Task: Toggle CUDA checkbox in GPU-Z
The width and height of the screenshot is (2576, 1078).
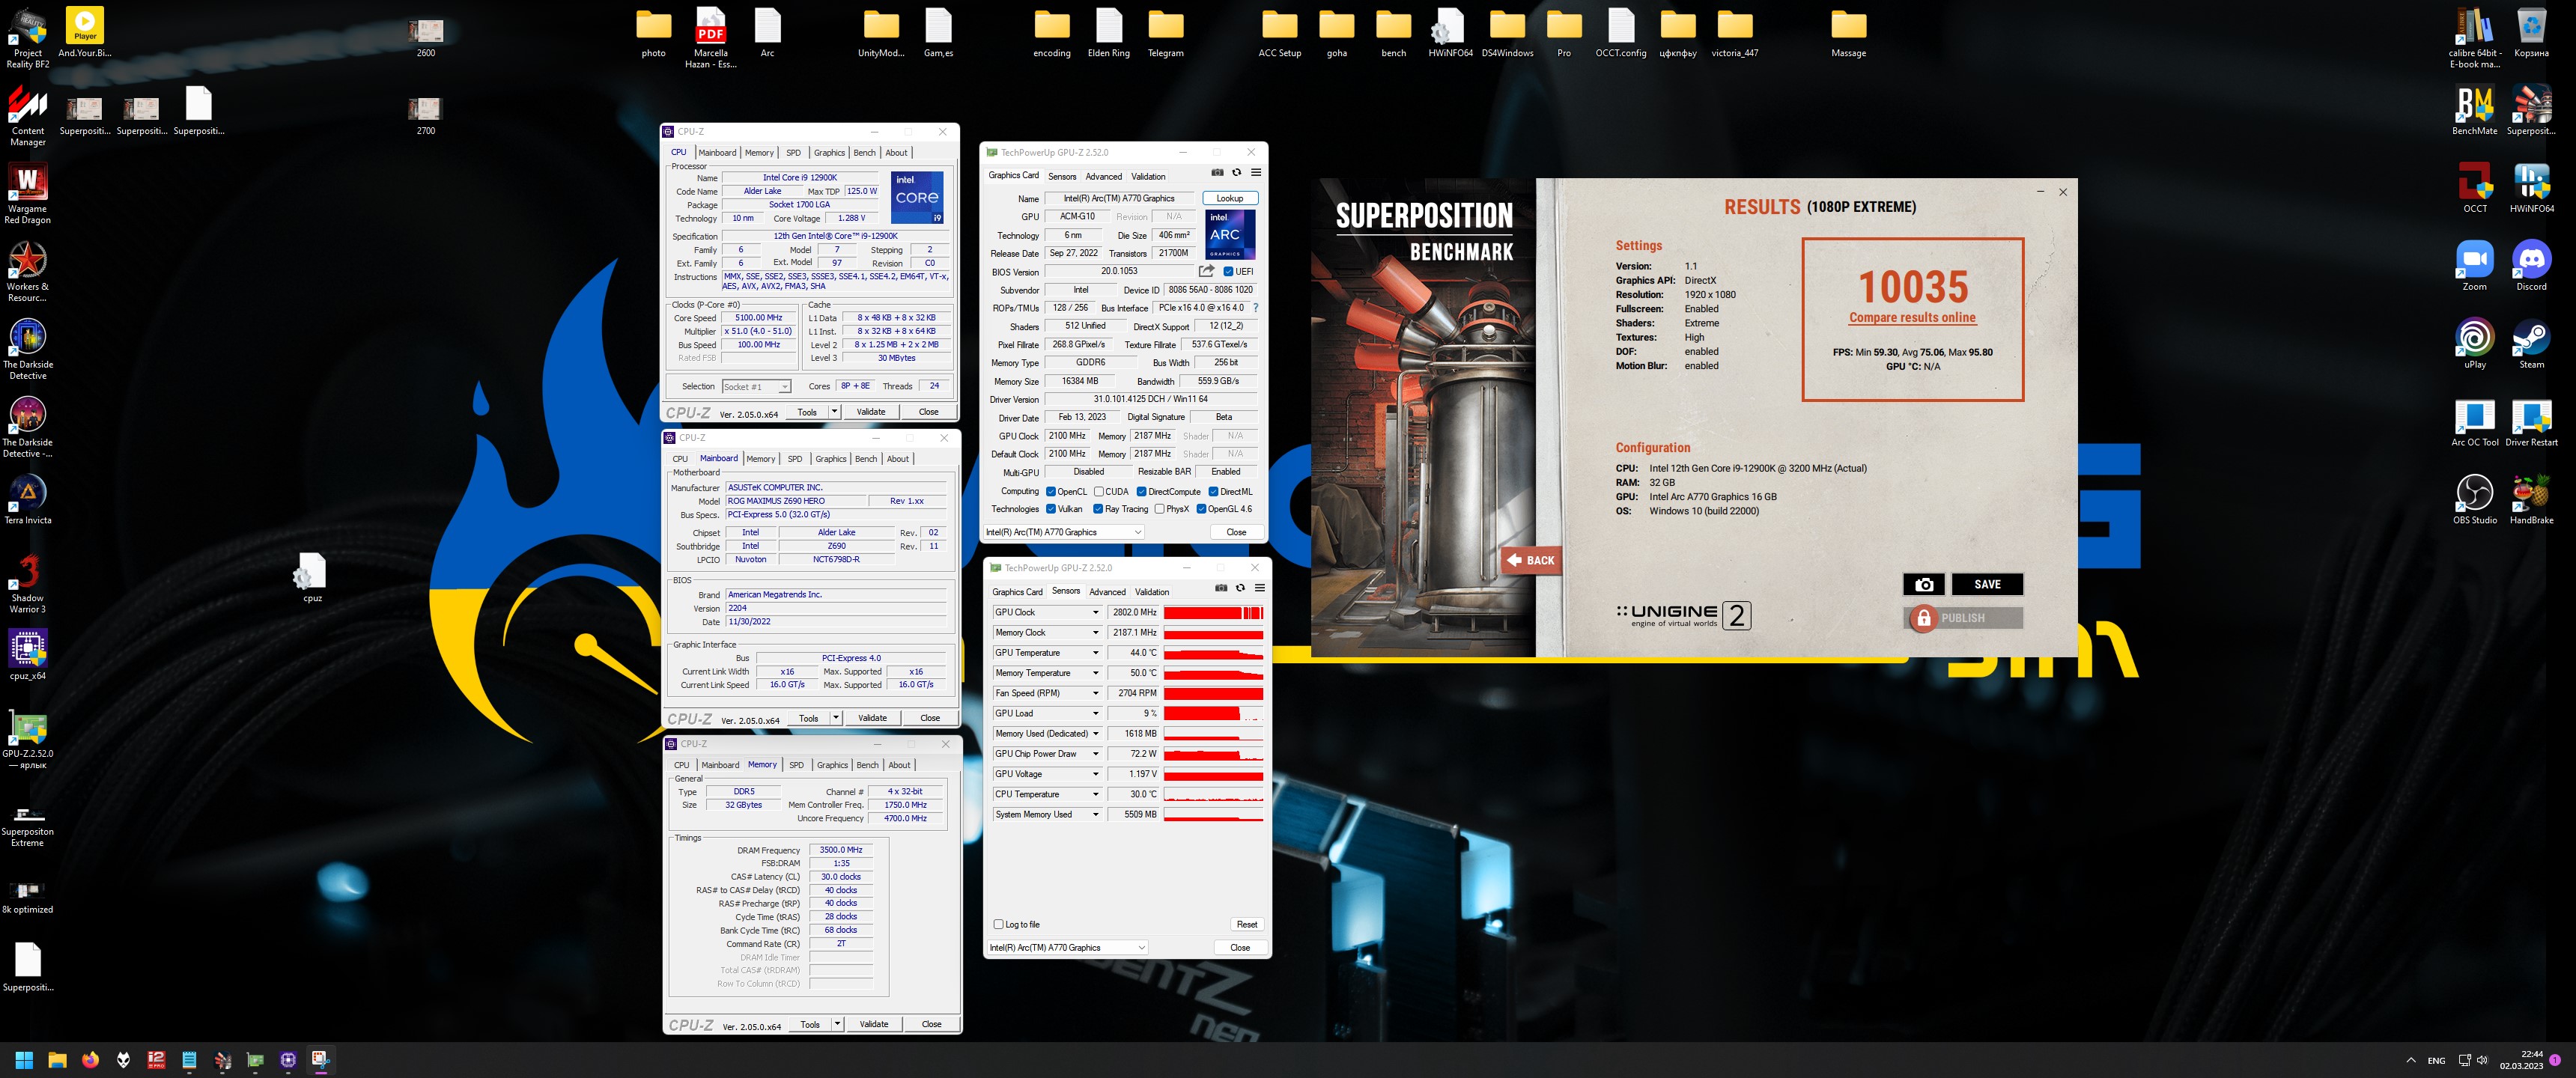Action: (1099, 492)
